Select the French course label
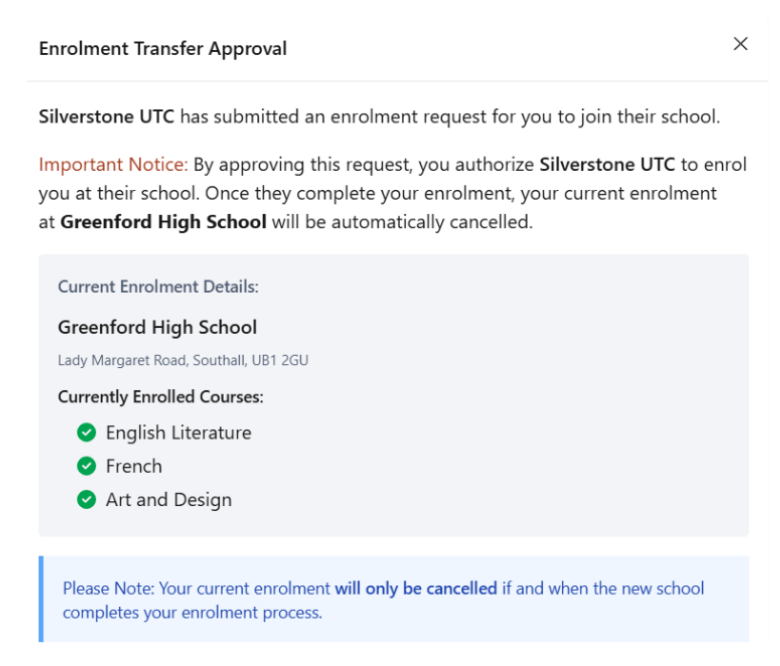Image resolution: width=780 pixels, height=666 pixels. coord(134,466)
